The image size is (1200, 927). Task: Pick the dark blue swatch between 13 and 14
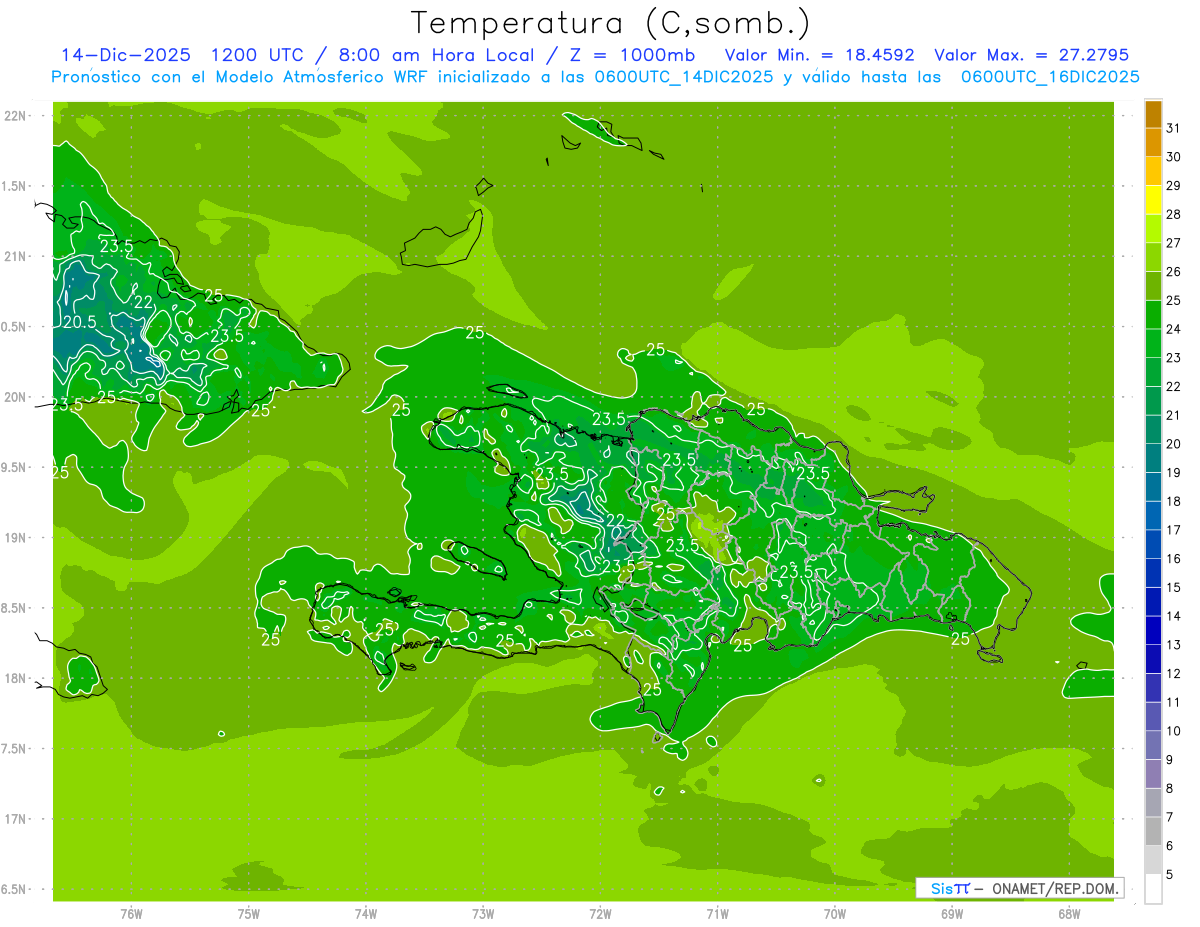click(x=1153, y=630)
